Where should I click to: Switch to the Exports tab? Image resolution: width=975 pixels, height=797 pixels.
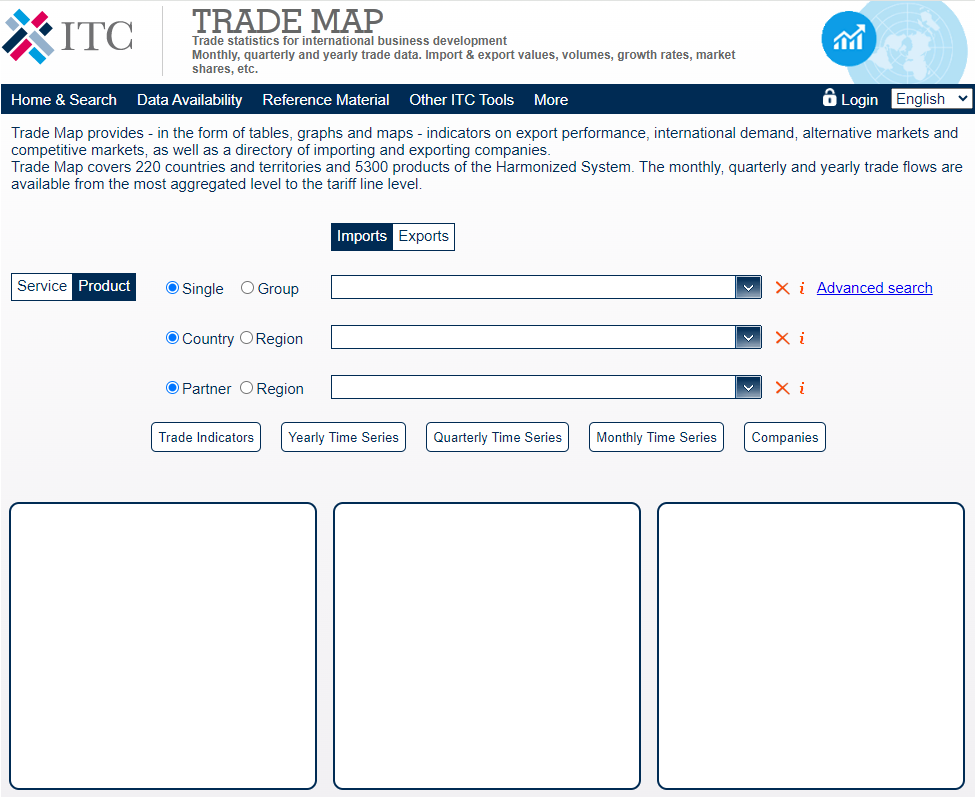(423, 237)
